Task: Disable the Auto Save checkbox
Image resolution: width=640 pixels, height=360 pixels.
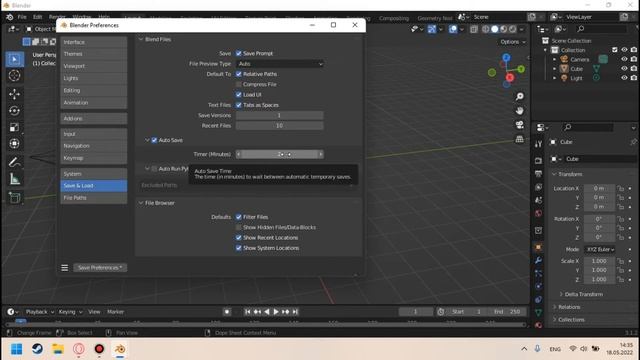Action: [x=154, y=140]
